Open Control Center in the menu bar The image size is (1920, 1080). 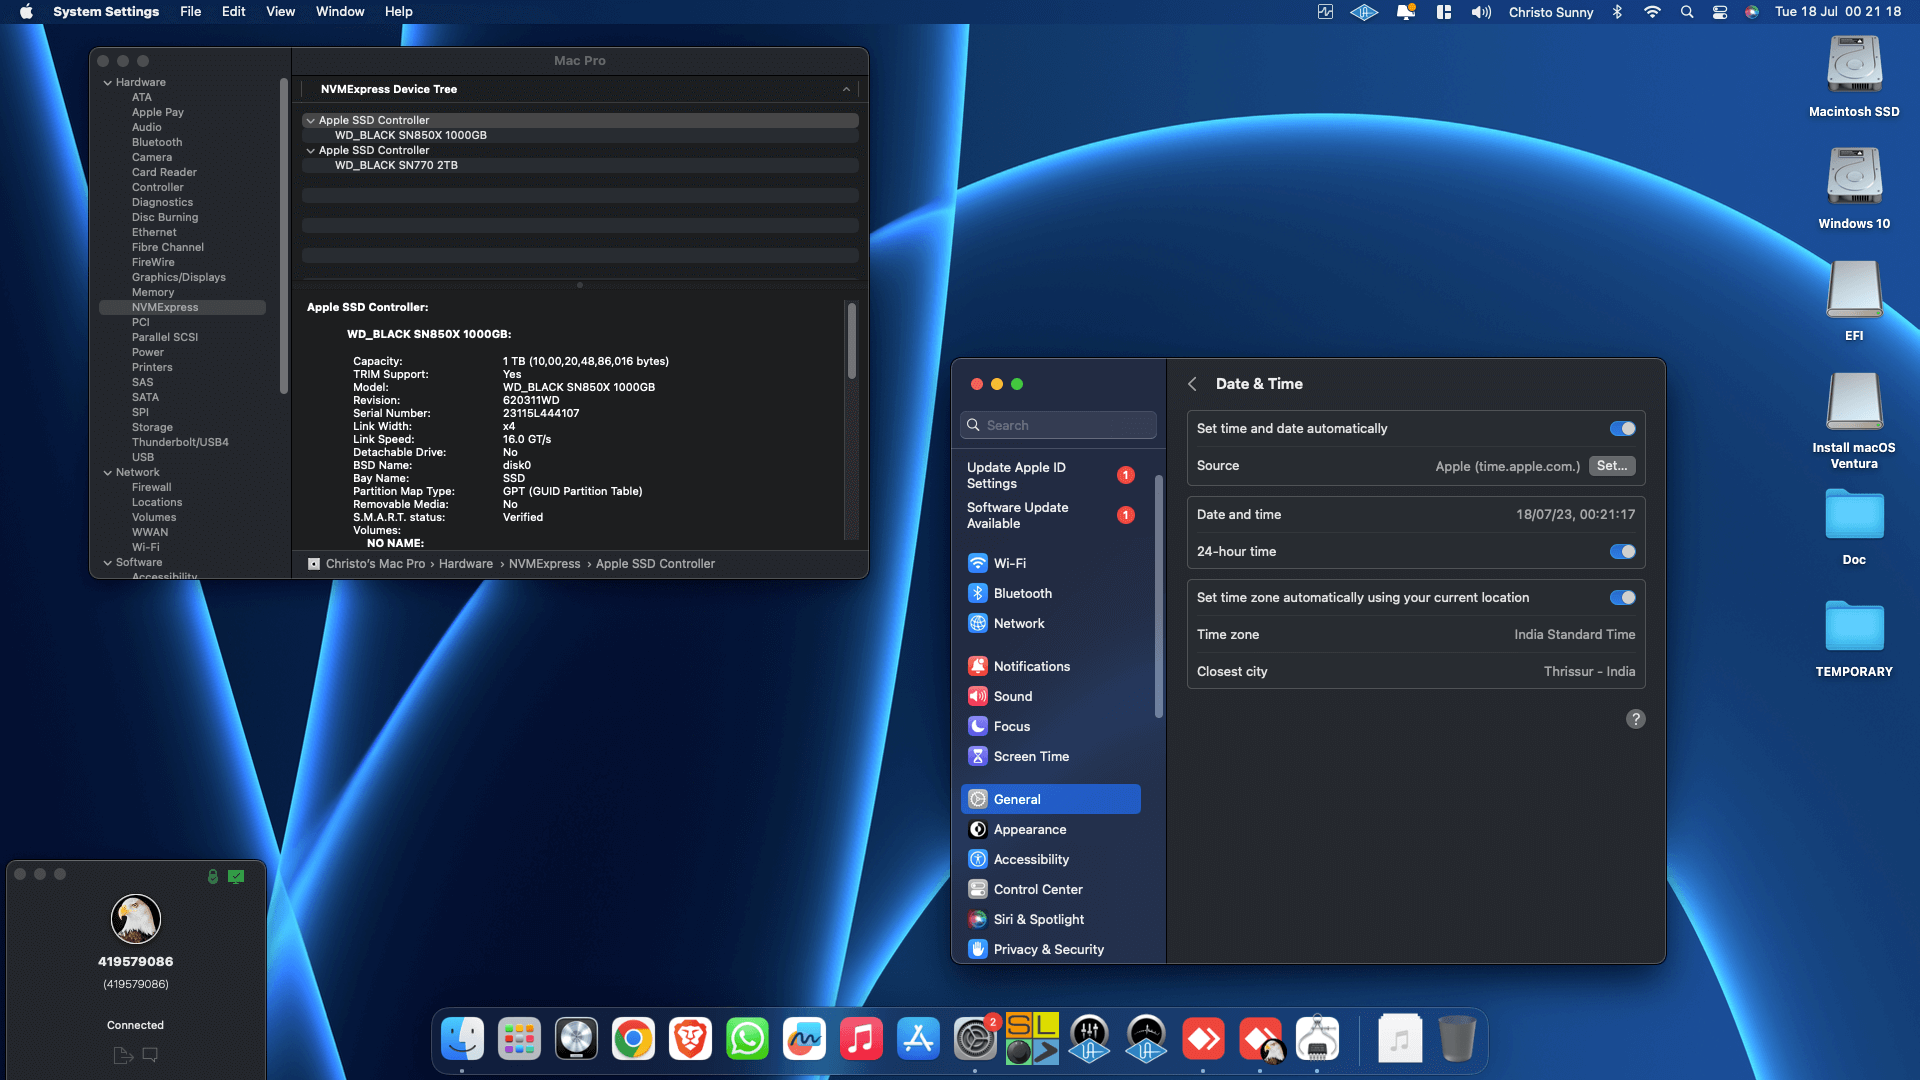[1720, 12]
